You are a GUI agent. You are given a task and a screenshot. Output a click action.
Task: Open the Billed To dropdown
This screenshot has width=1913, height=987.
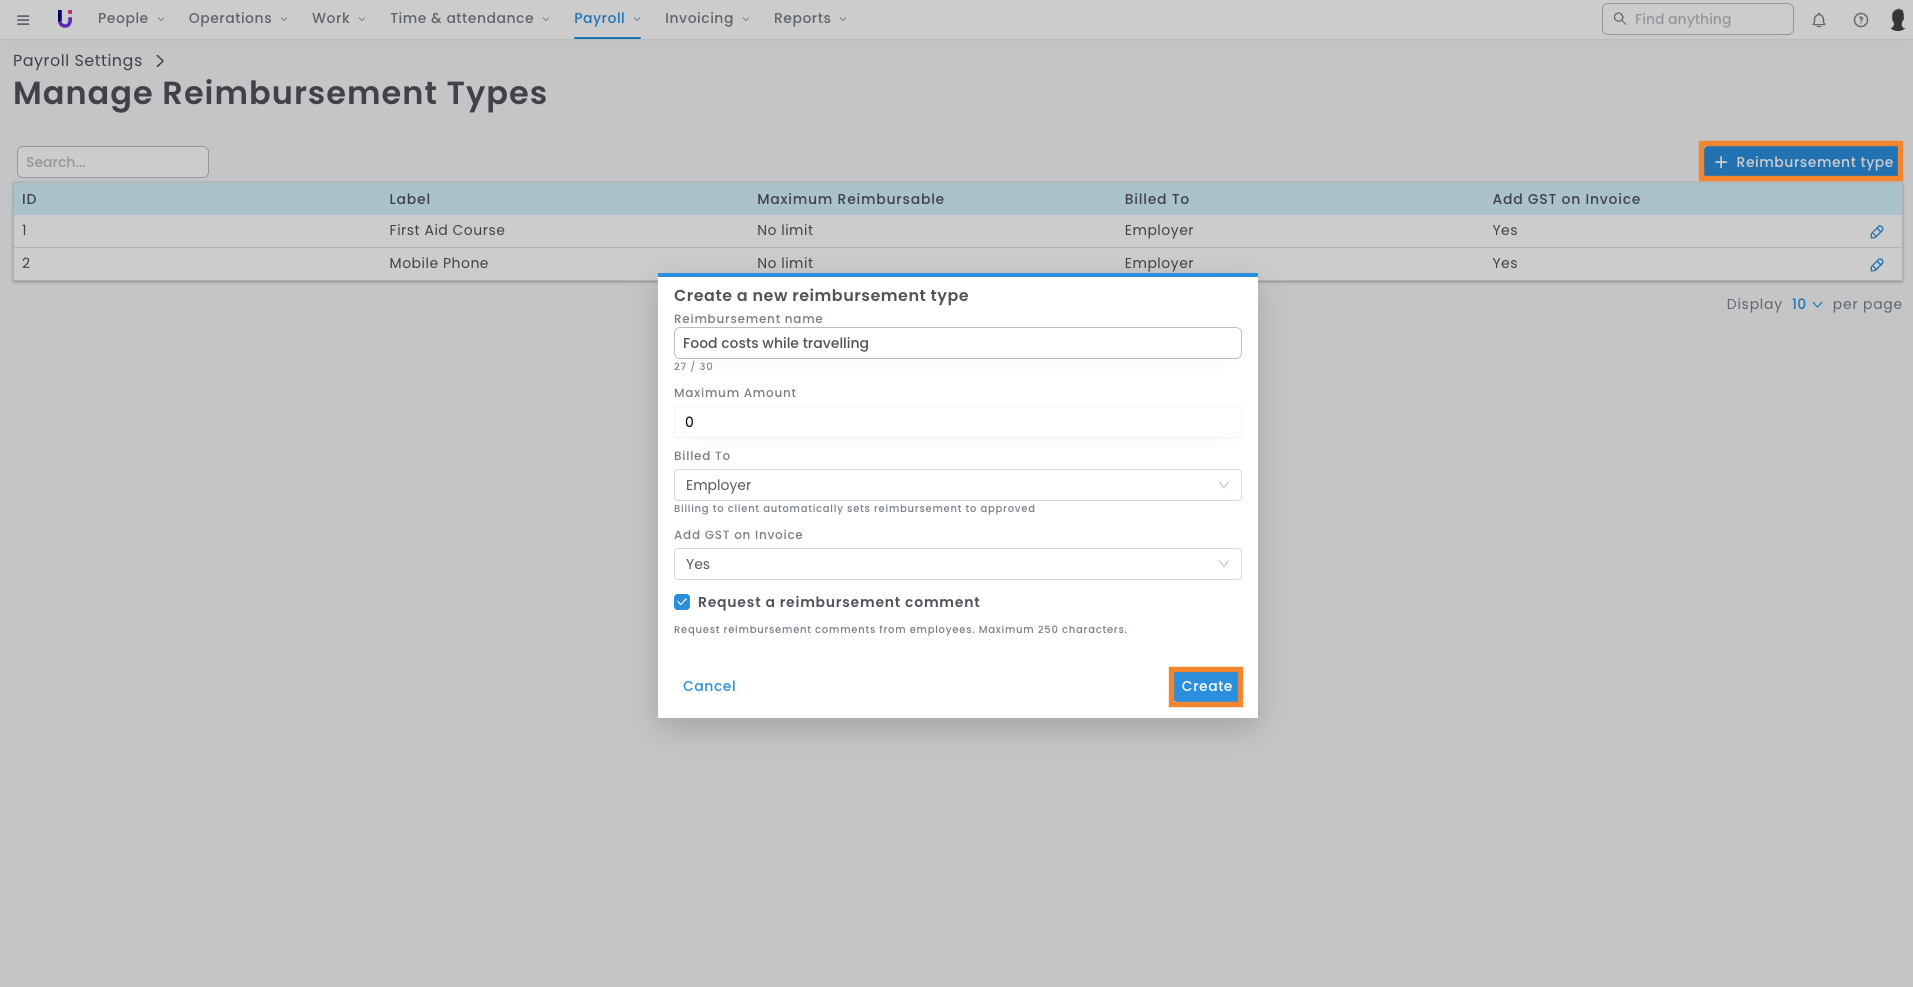(x=957, y=485)
